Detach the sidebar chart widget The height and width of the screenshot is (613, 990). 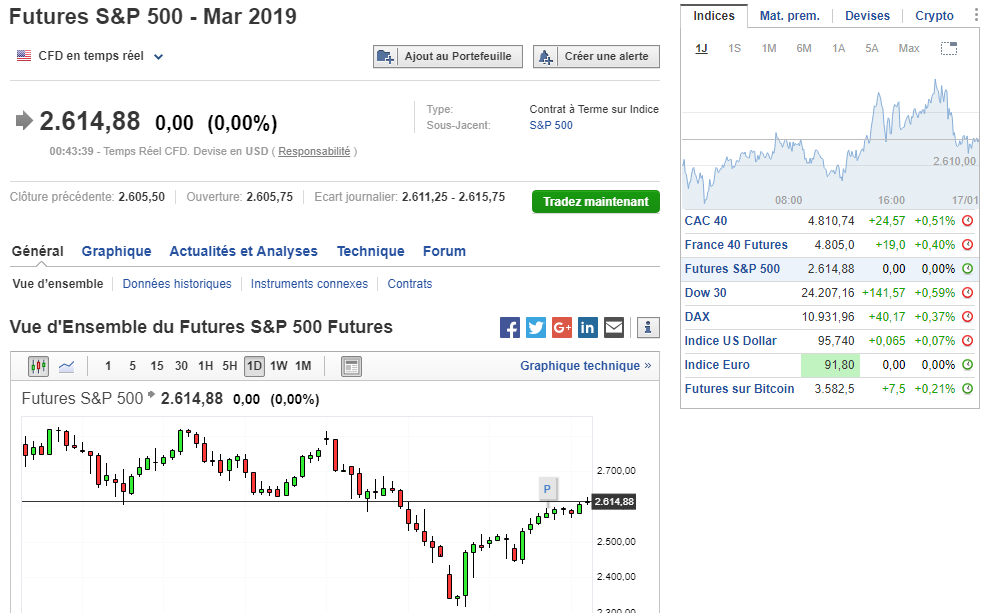pyautogui.click(x=949, y=48)
